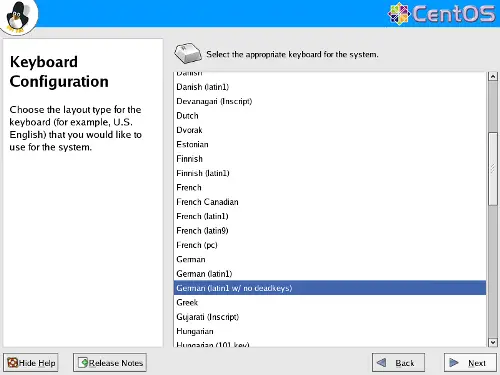Open the Release Notes
Viewport: 500px width, 375px height.
click(110, 362)
